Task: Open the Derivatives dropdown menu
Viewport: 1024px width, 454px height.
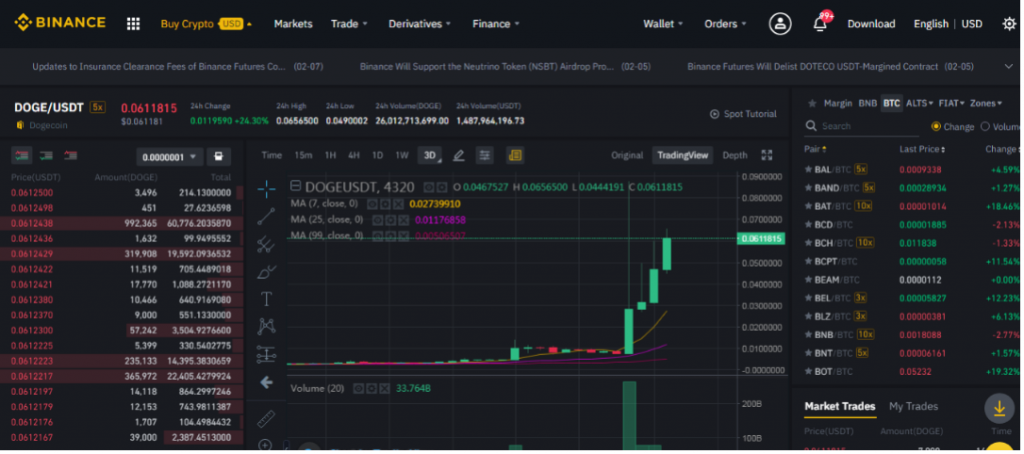Action: pos(420,24)
